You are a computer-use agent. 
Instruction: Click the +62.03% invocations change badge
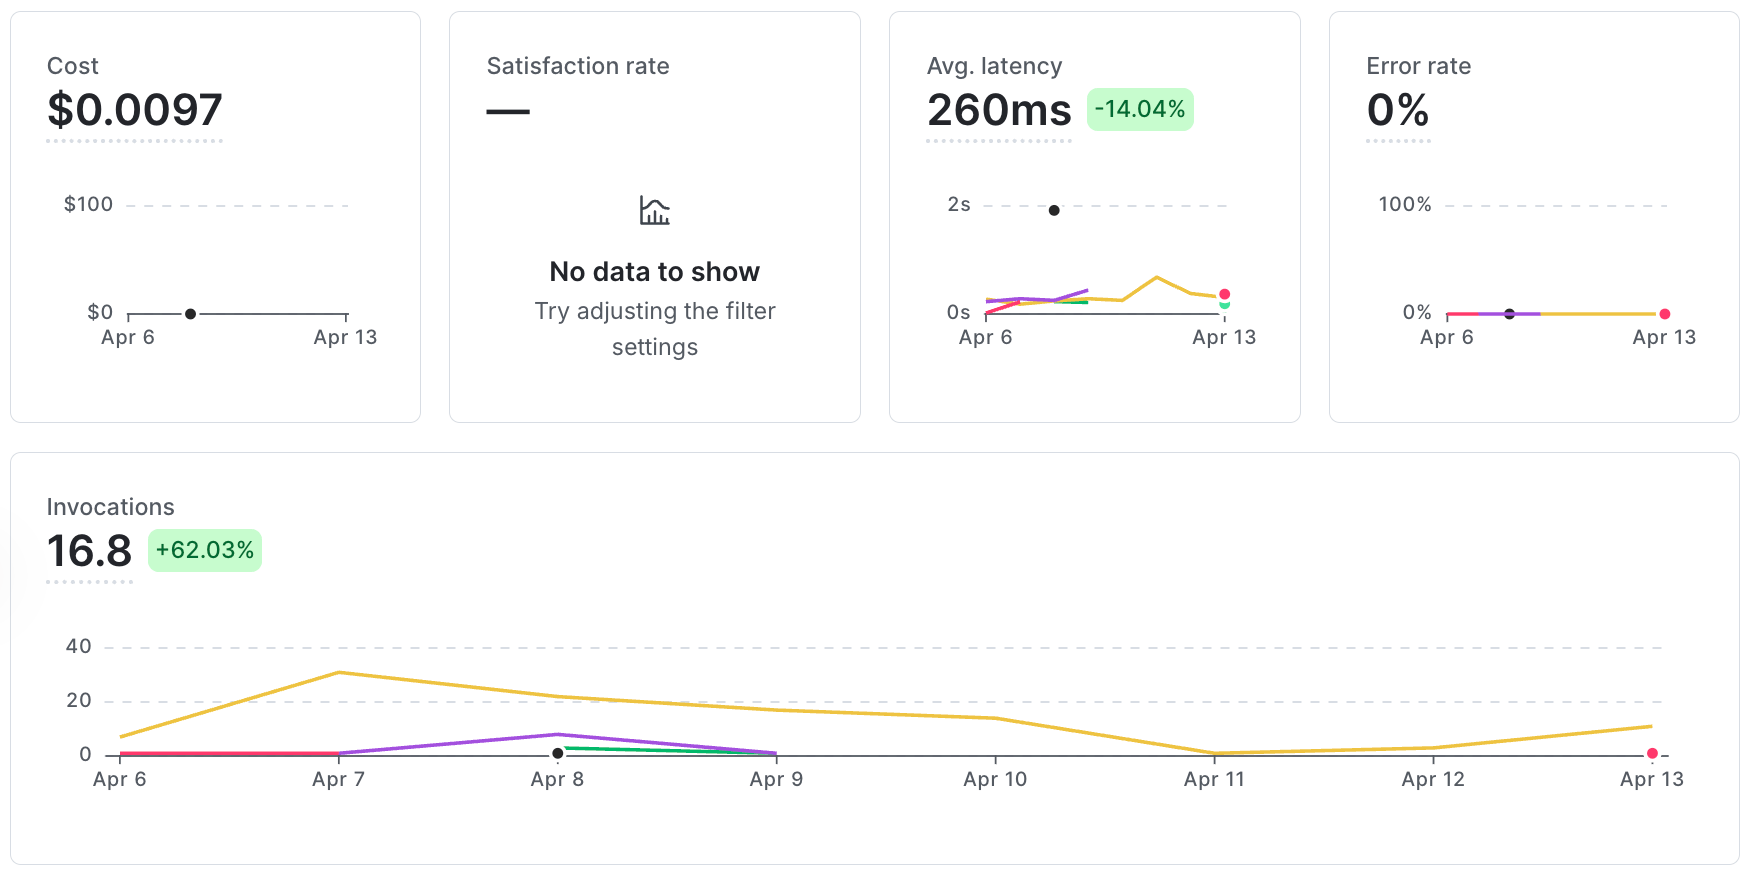[x=205, y=550]
